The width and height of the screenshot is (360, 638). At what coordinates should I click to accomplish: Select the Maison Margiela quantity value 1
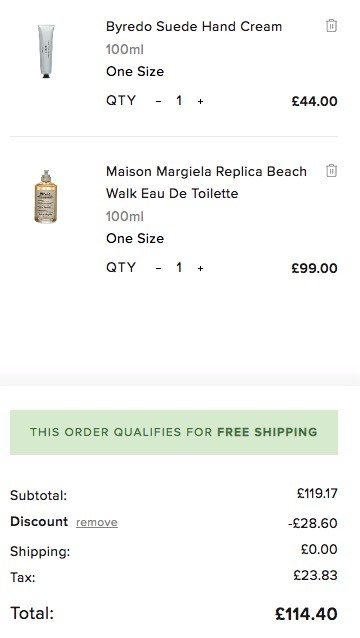point(179,268)
